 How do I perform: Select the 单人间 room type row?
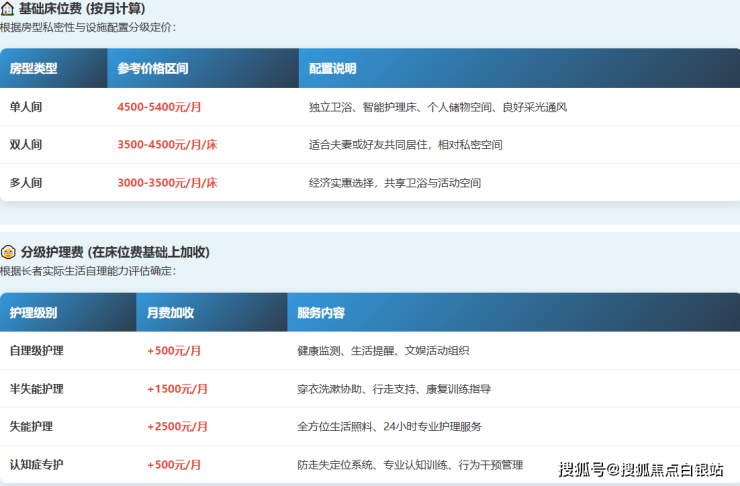coord(26,107)
